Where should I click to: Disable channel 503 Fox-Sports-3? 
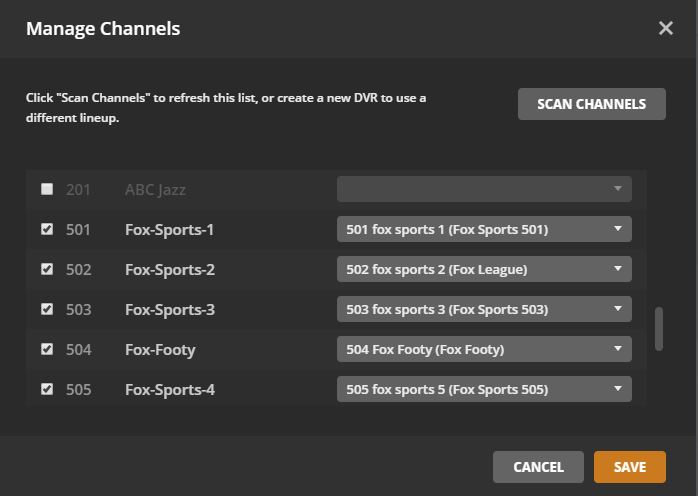tap(47, 309)
